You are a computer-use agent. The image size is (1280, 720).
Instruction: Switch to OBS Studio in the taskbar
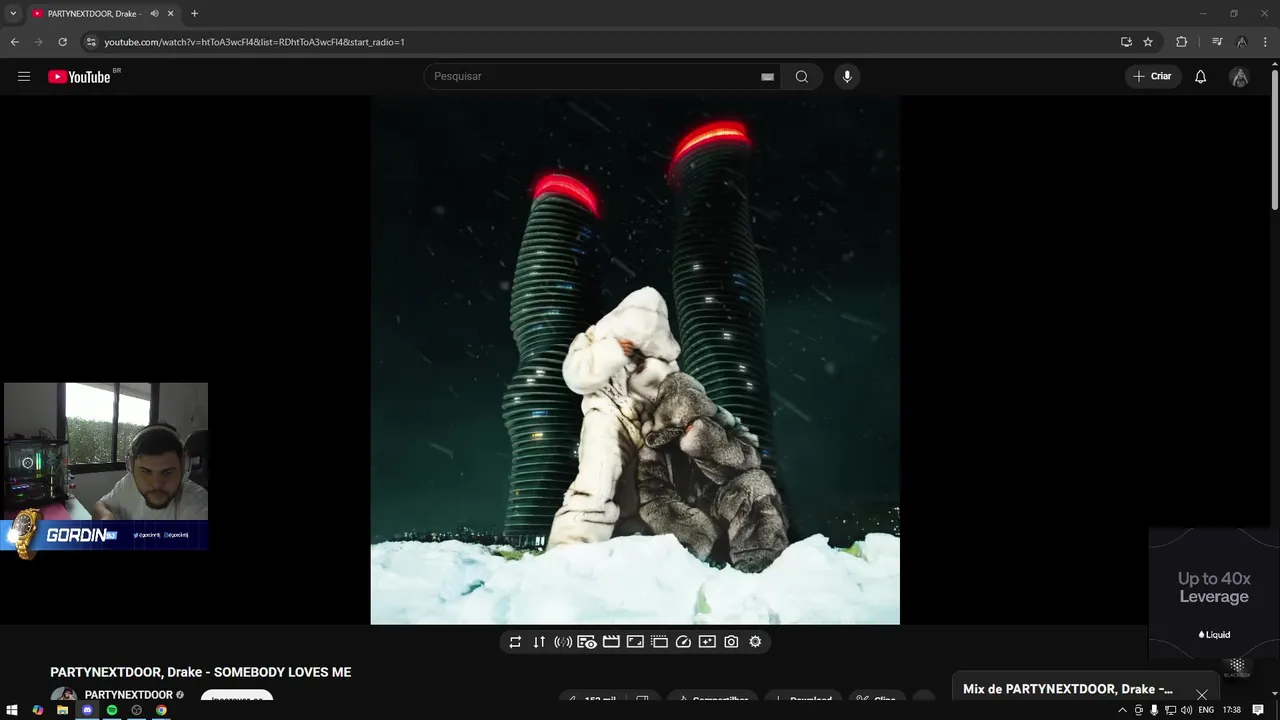click(x=137, y=710)
